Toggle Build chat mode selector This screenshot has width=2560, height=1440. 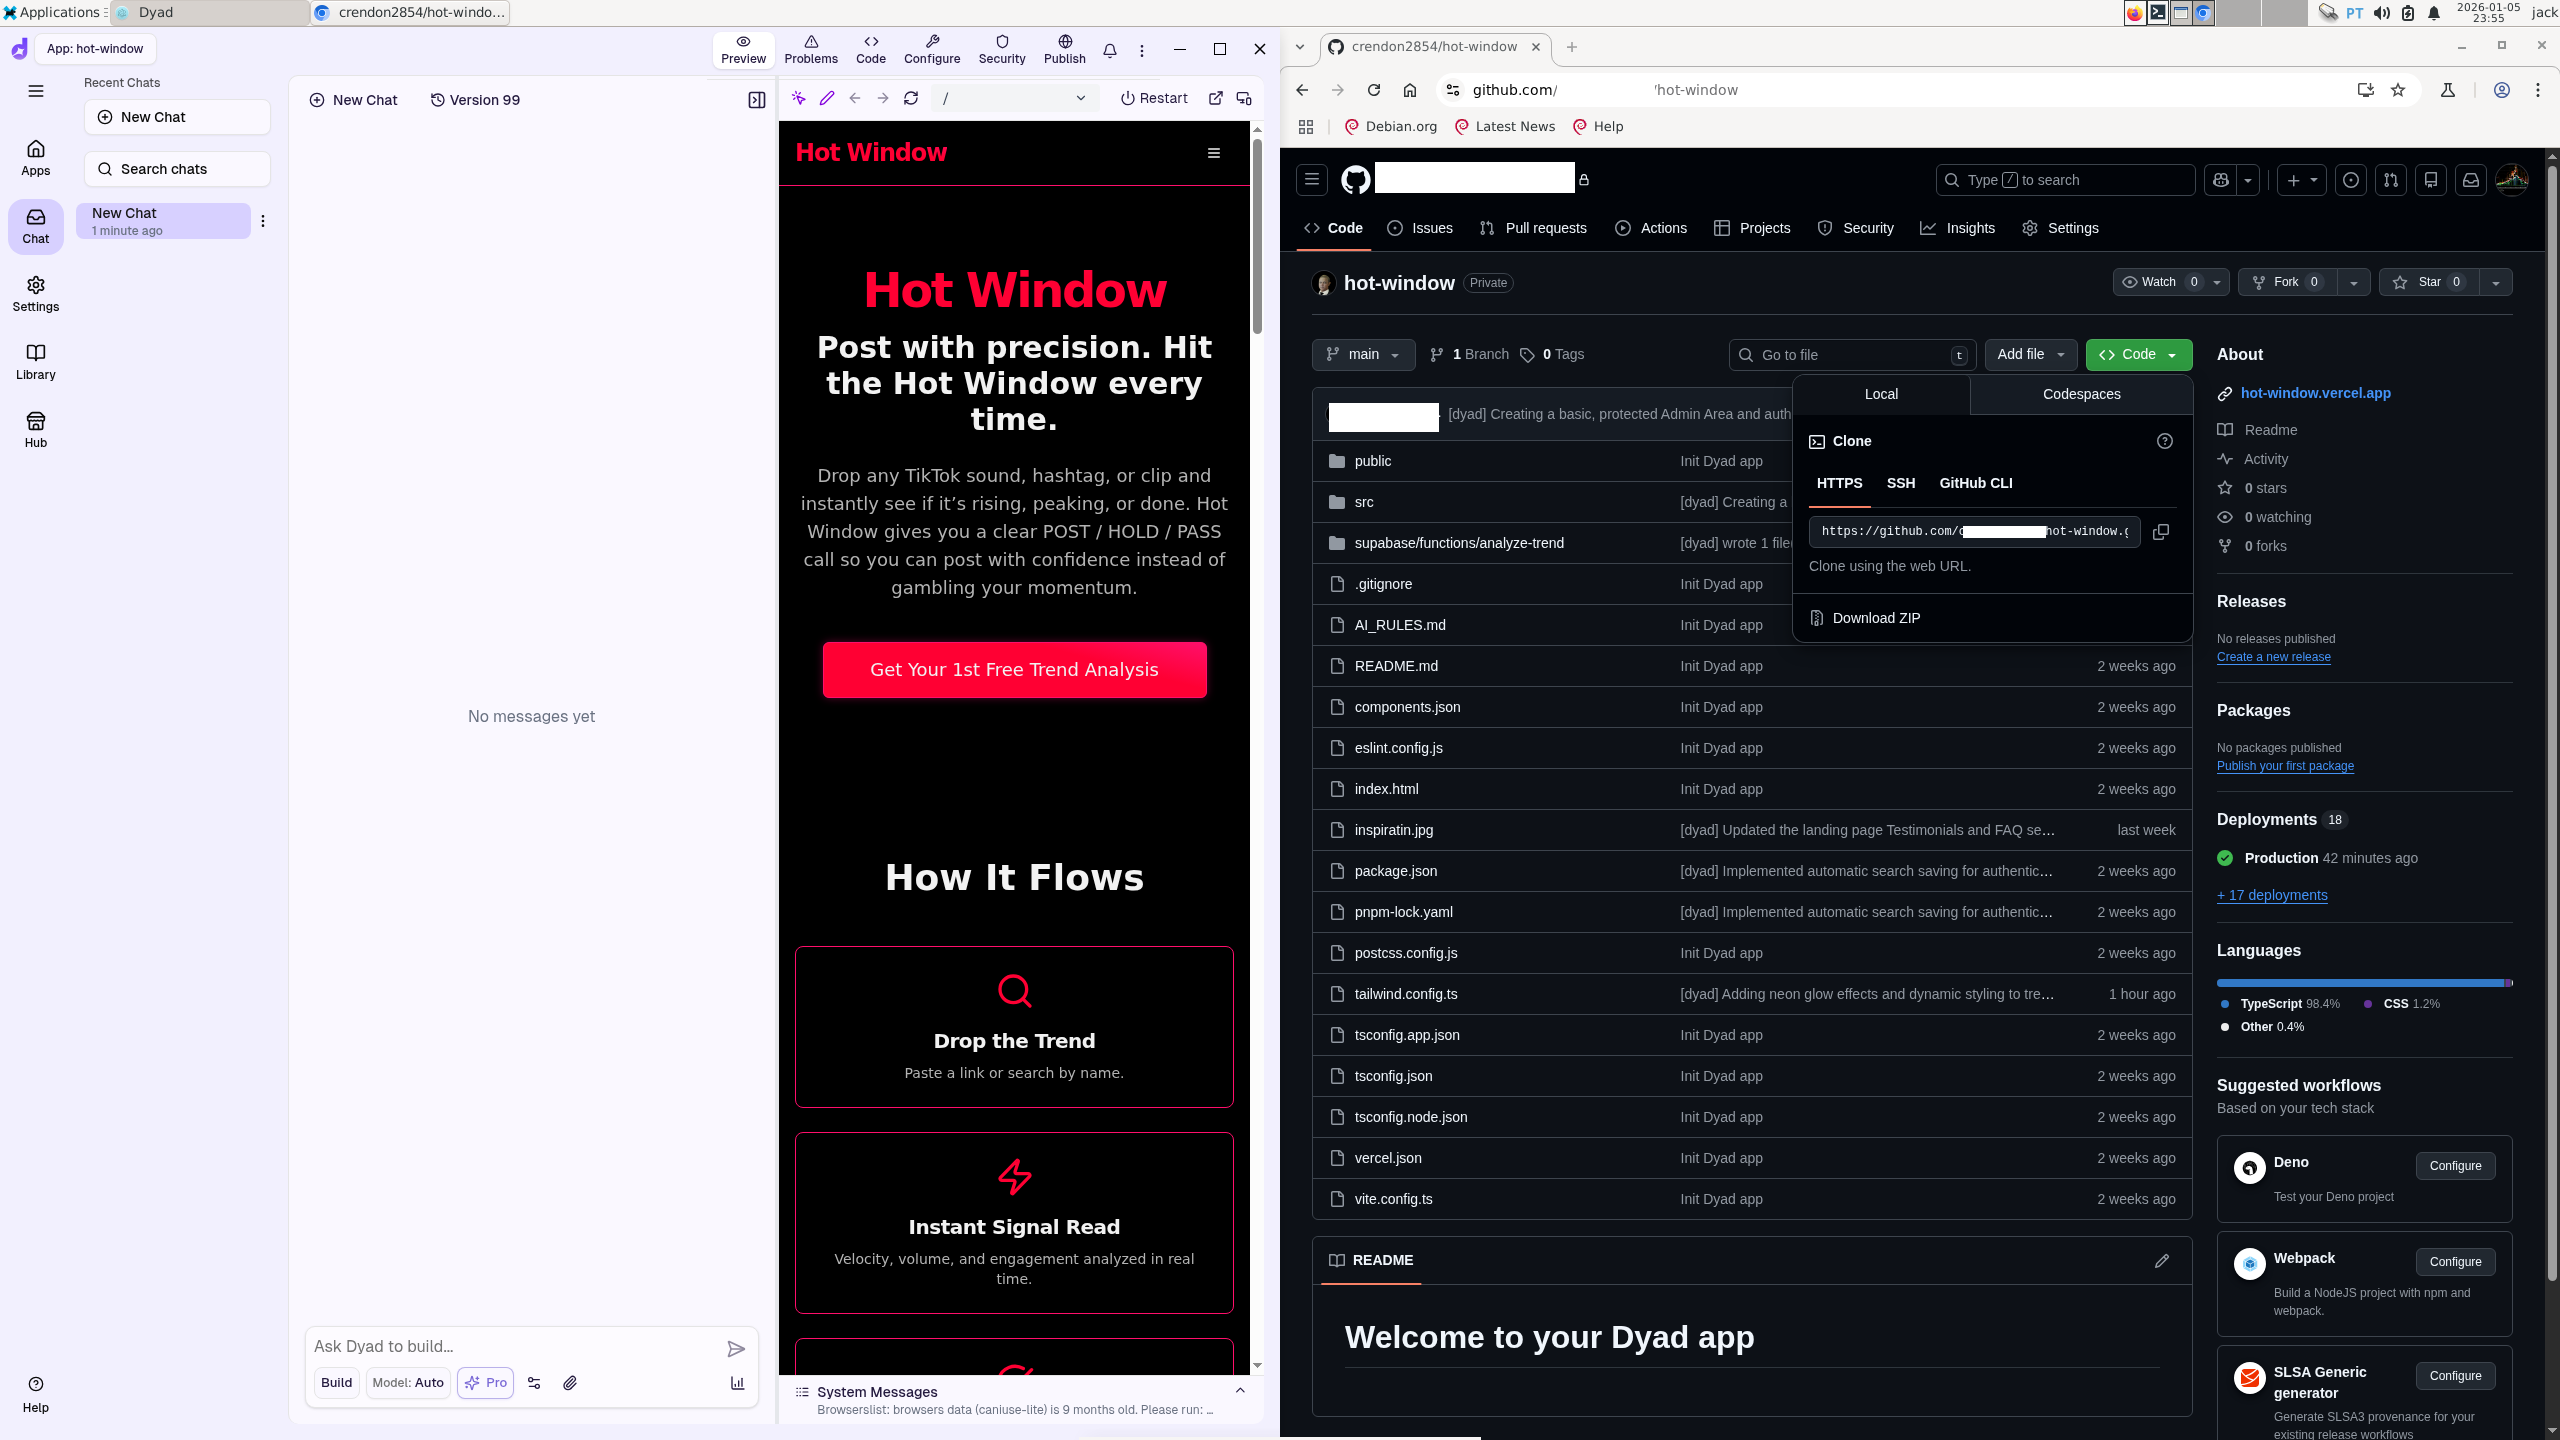(x=336, y=1383)
